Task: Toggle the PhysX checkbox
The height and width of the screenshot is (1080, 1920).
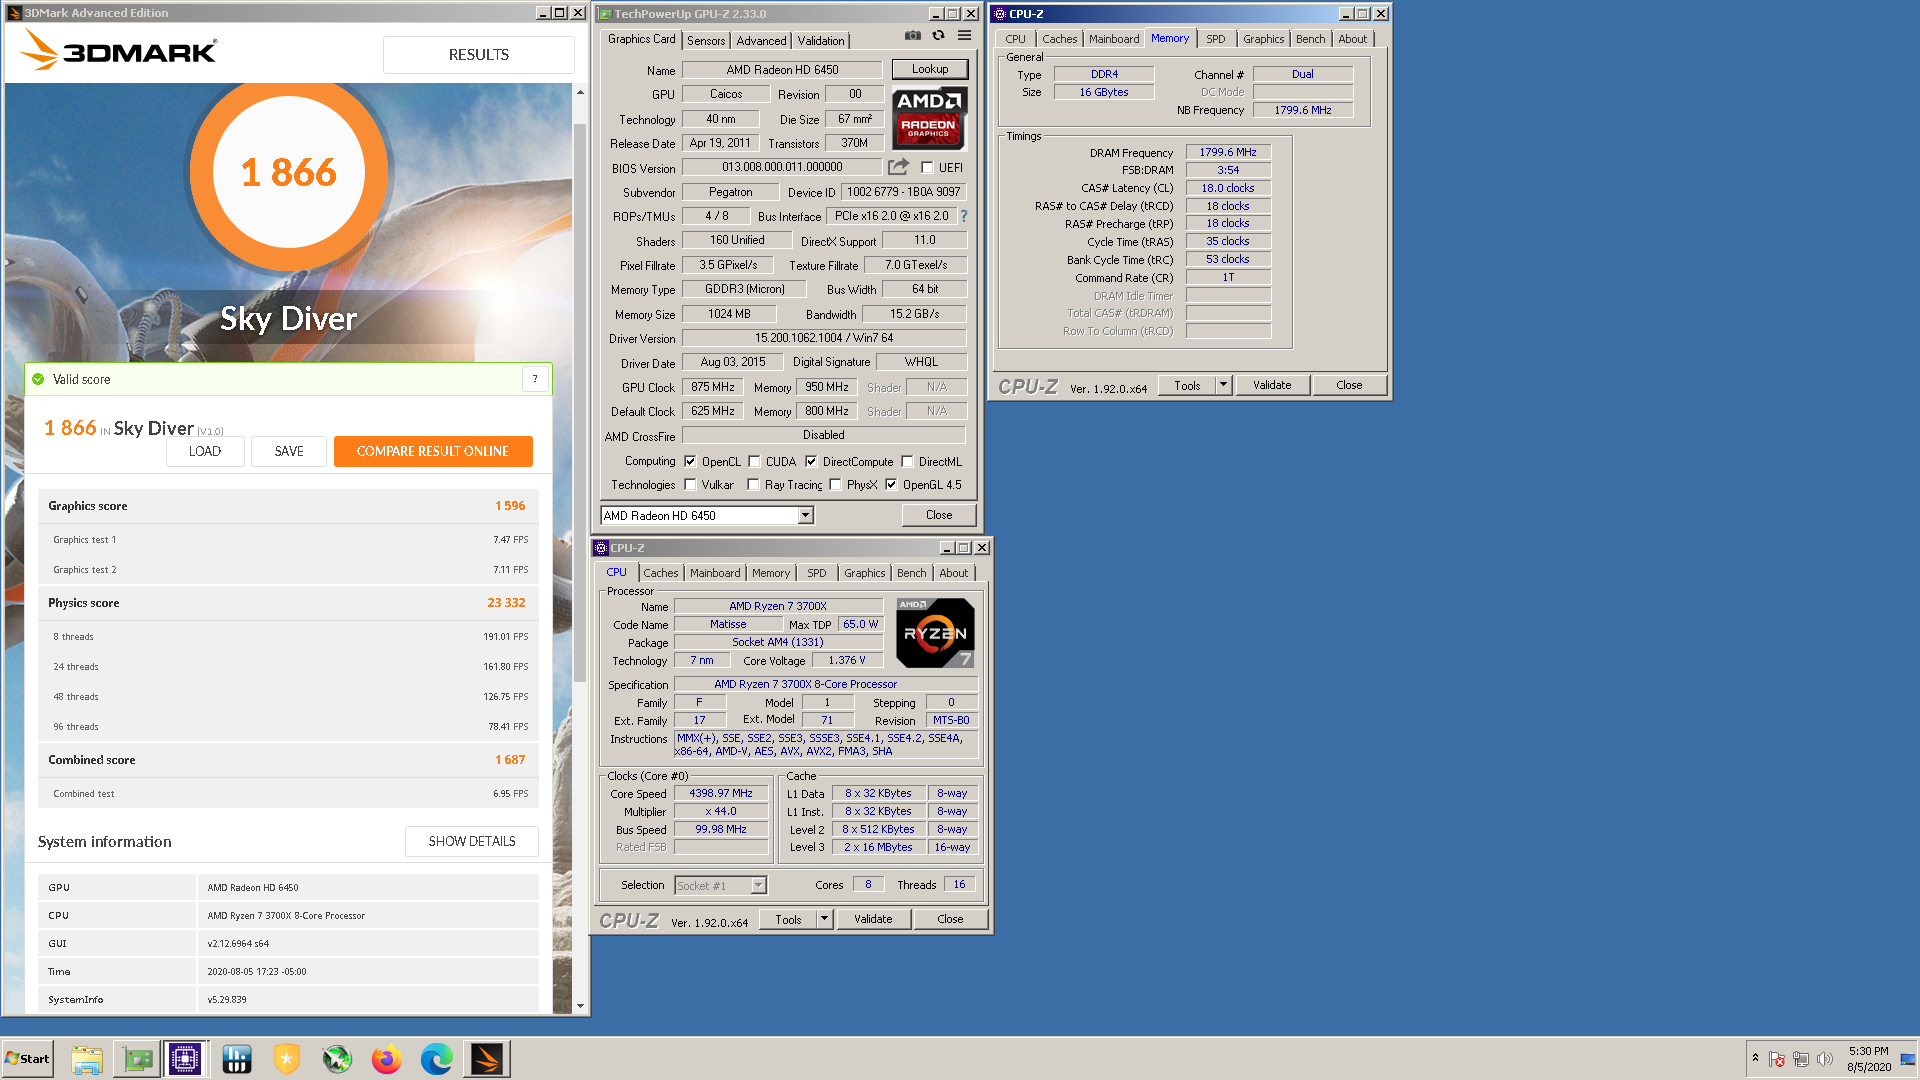Action: tap(835, 485)
